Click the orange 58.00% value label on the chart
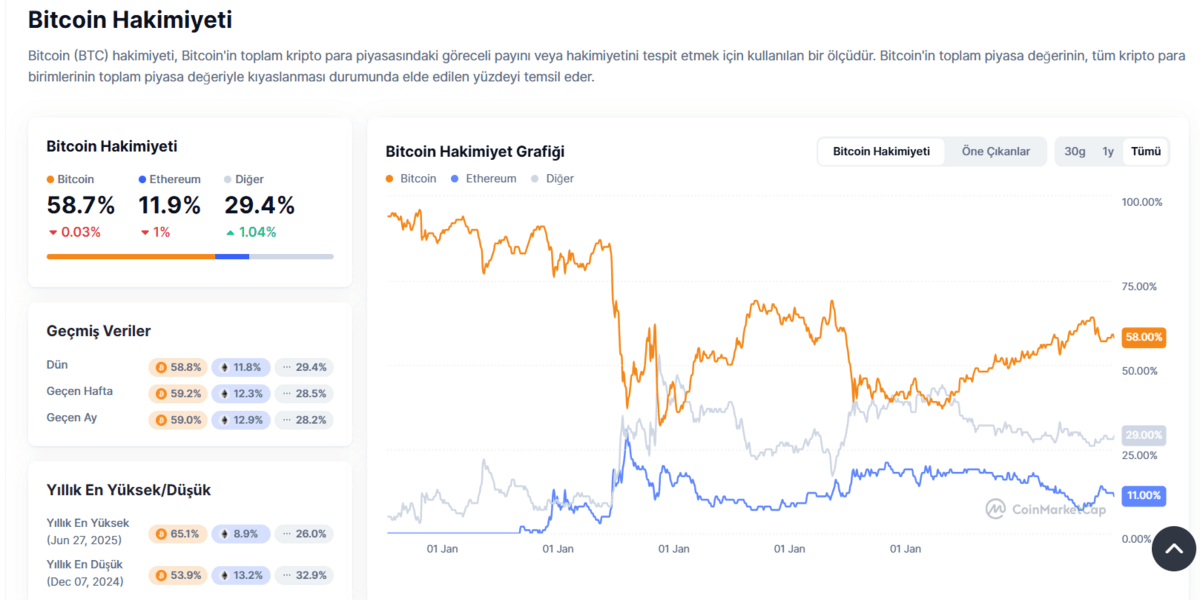 coord(1142,338)
